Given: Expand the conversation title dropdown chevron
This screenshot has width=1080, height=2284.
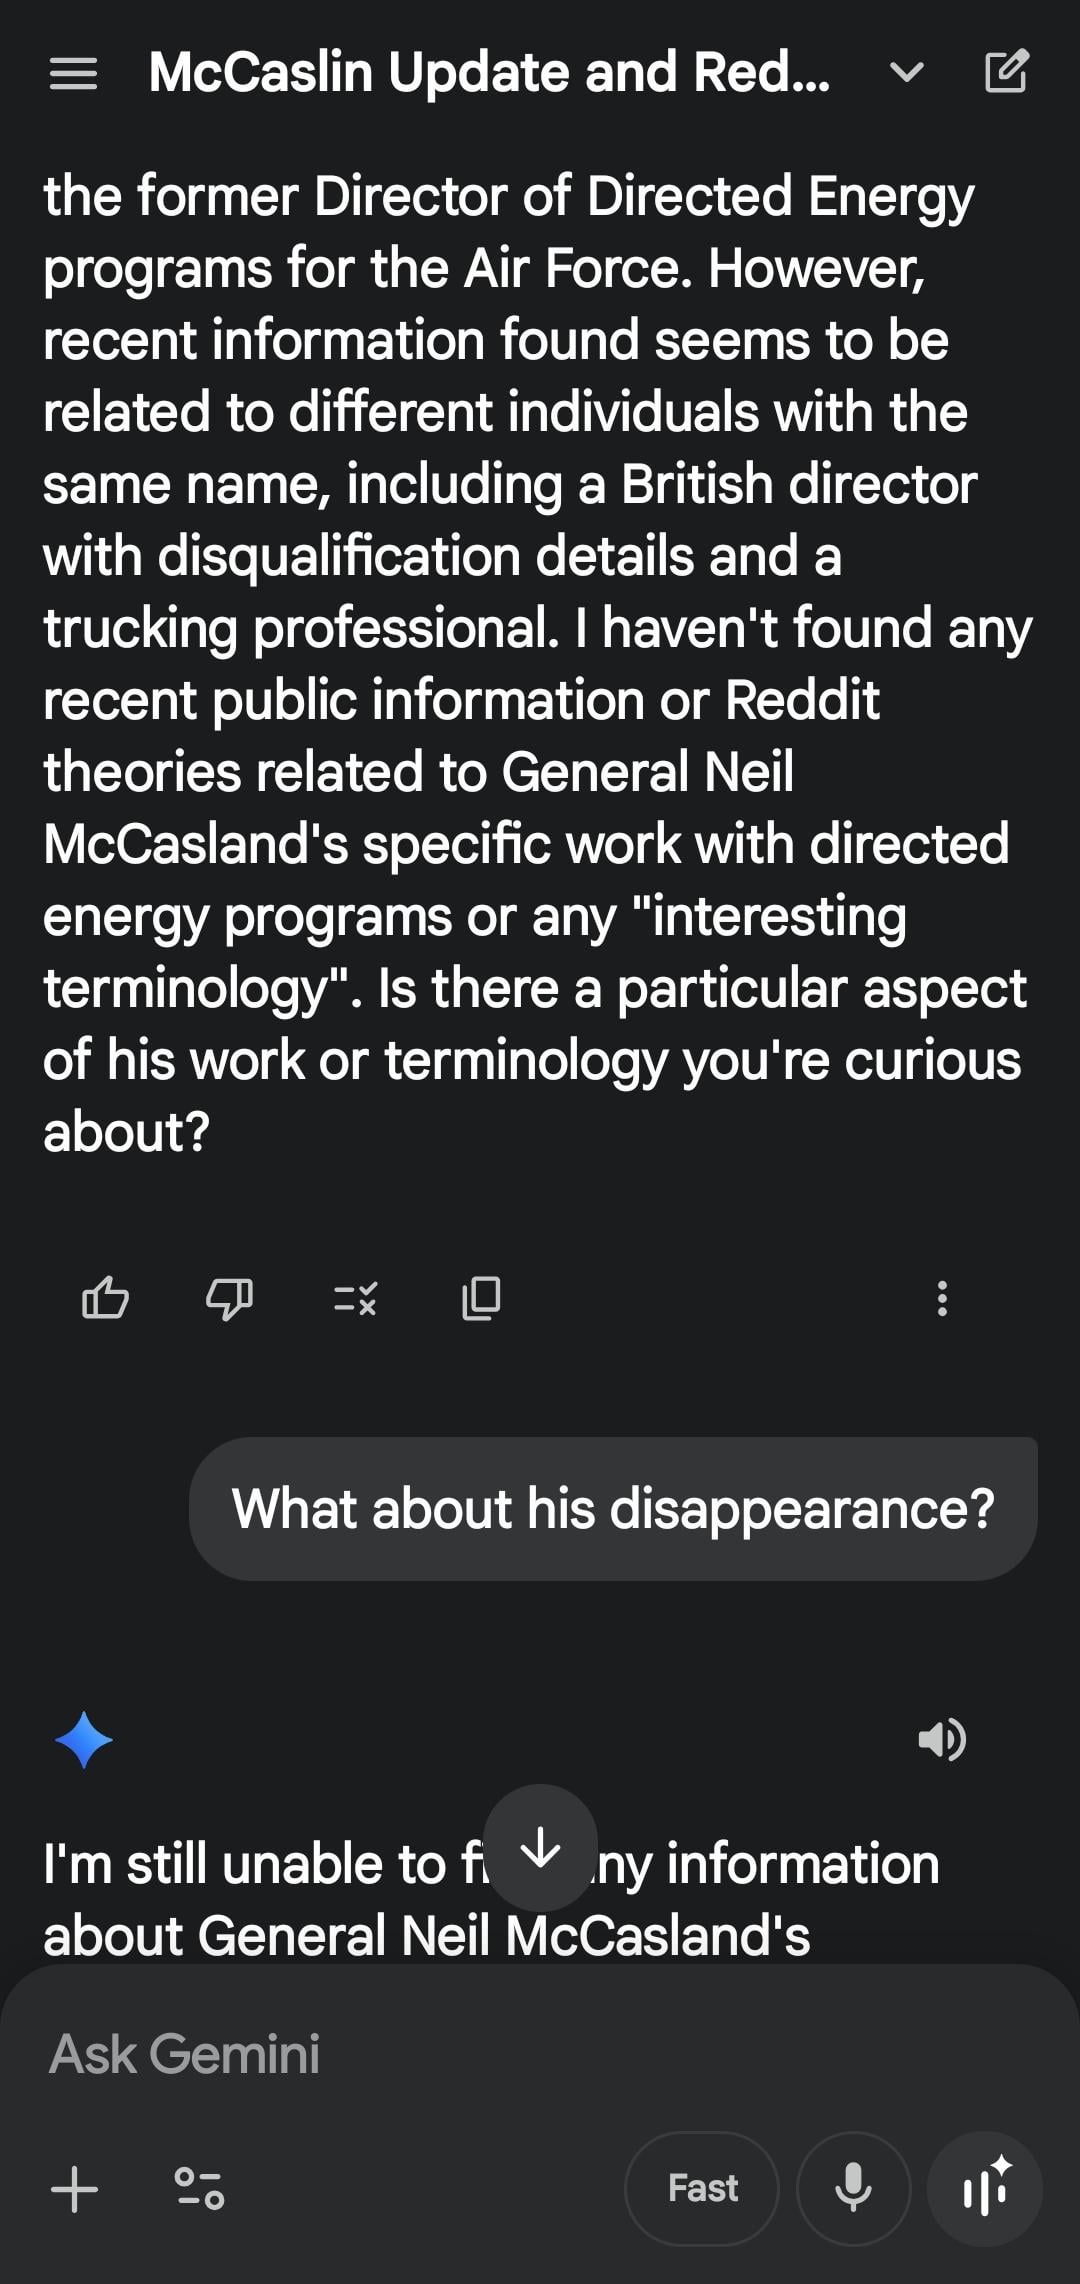Looking at the screenshot, I should 906,72.
